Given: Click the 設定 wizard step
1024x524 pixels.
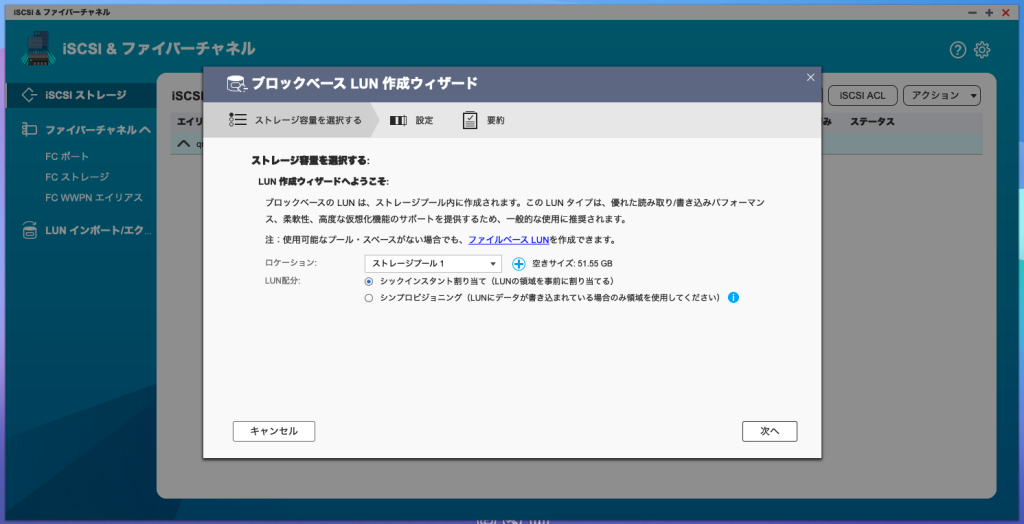Looking at the screenshot, I should (413, 120).
